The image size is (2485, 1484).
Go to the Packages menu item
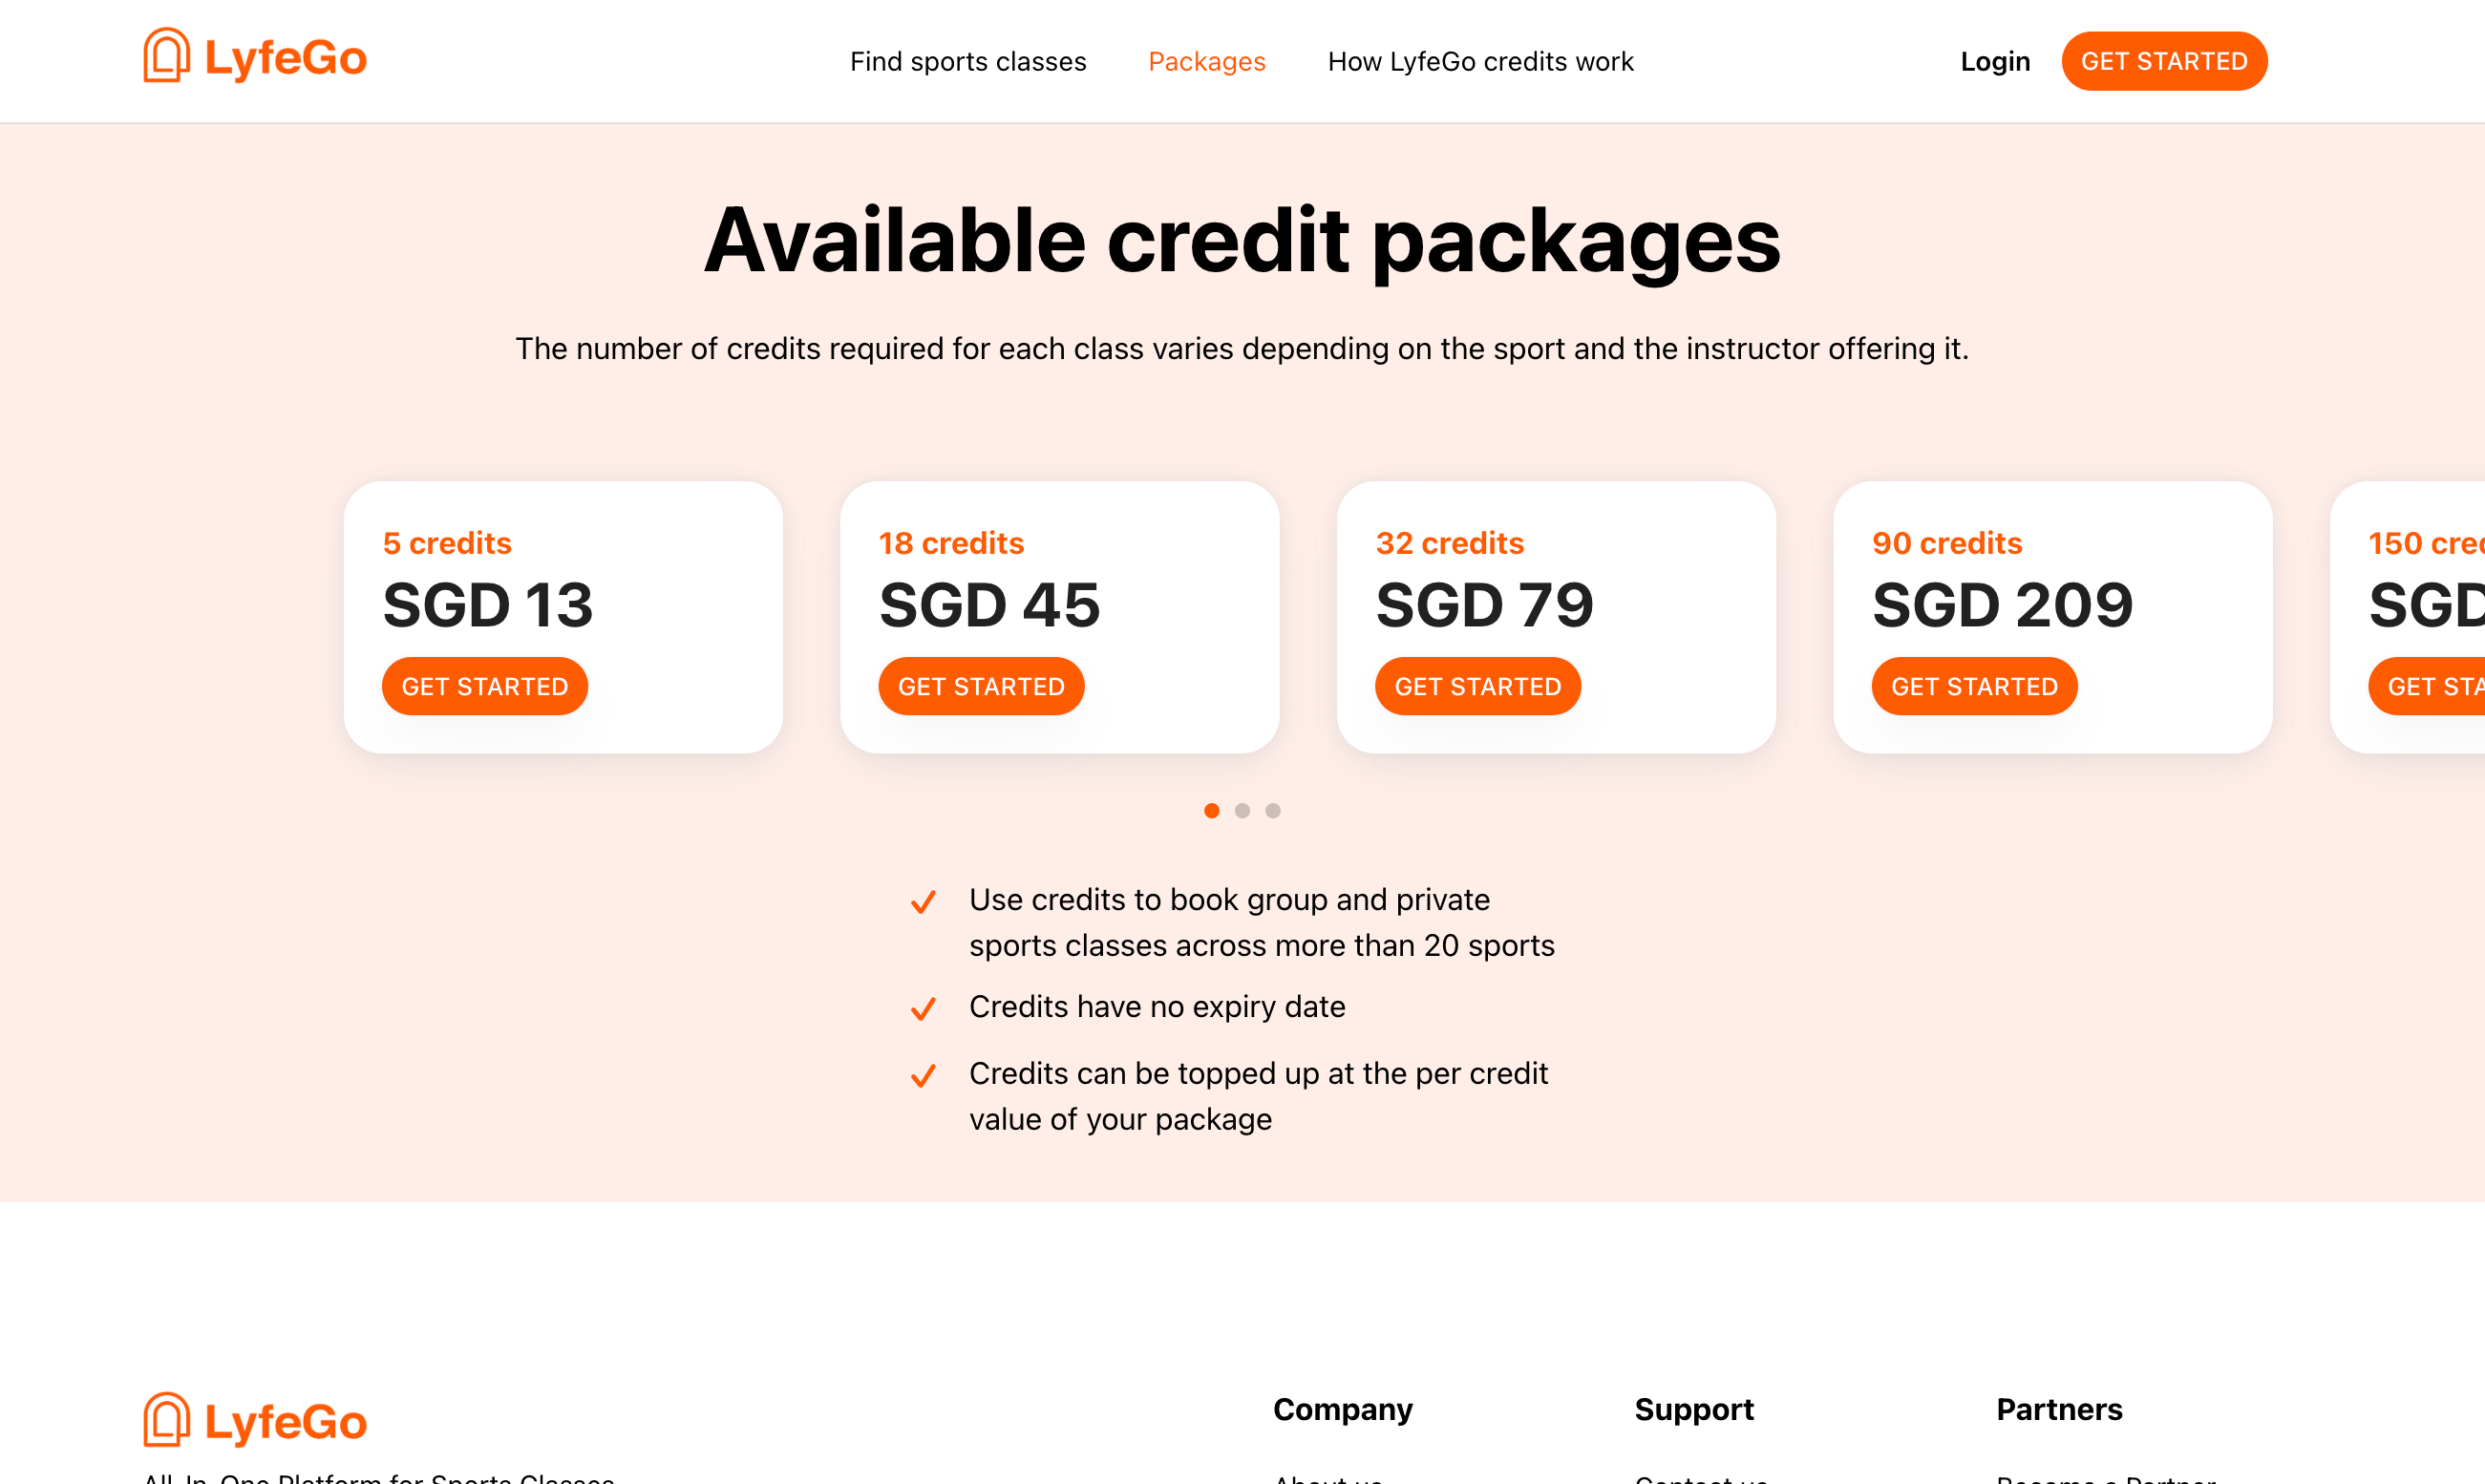pos(1206,62)
